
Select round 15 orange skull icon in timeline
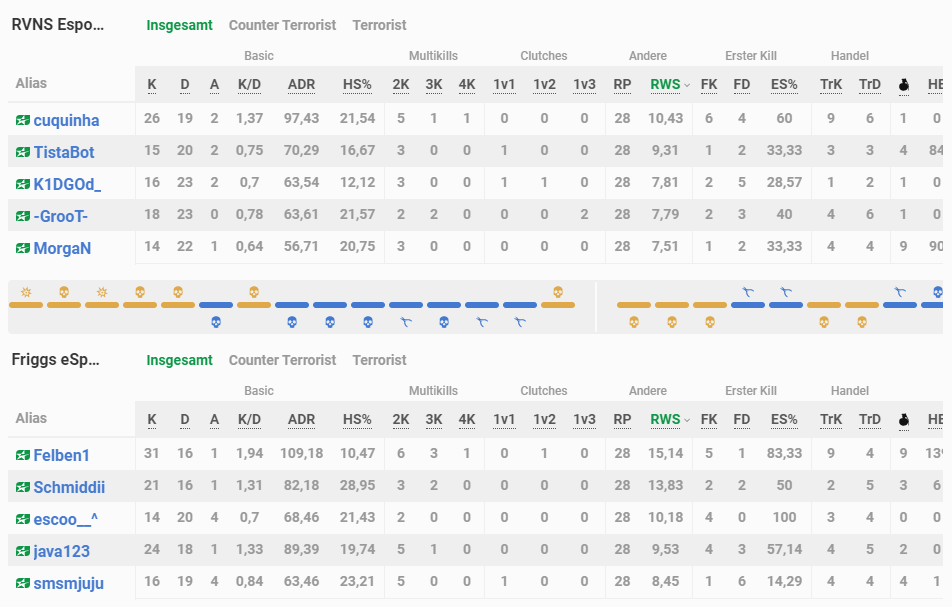(558, 293)
